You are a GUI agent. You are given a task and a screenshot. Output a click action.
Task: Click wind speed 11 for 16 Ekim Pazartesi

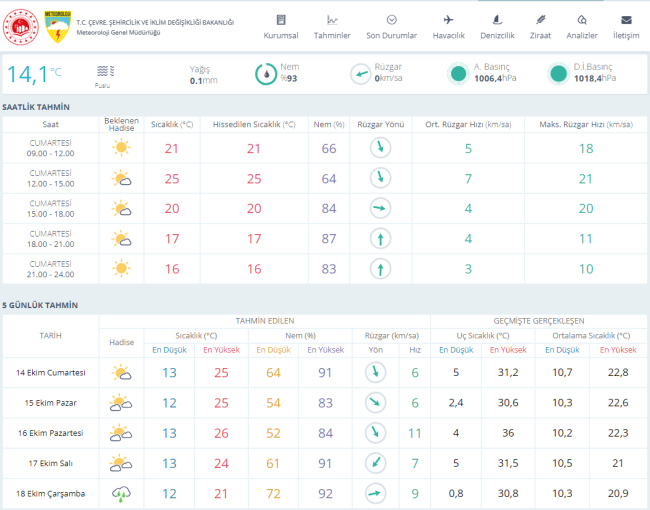pyautogui.click(x=415, y=433)
